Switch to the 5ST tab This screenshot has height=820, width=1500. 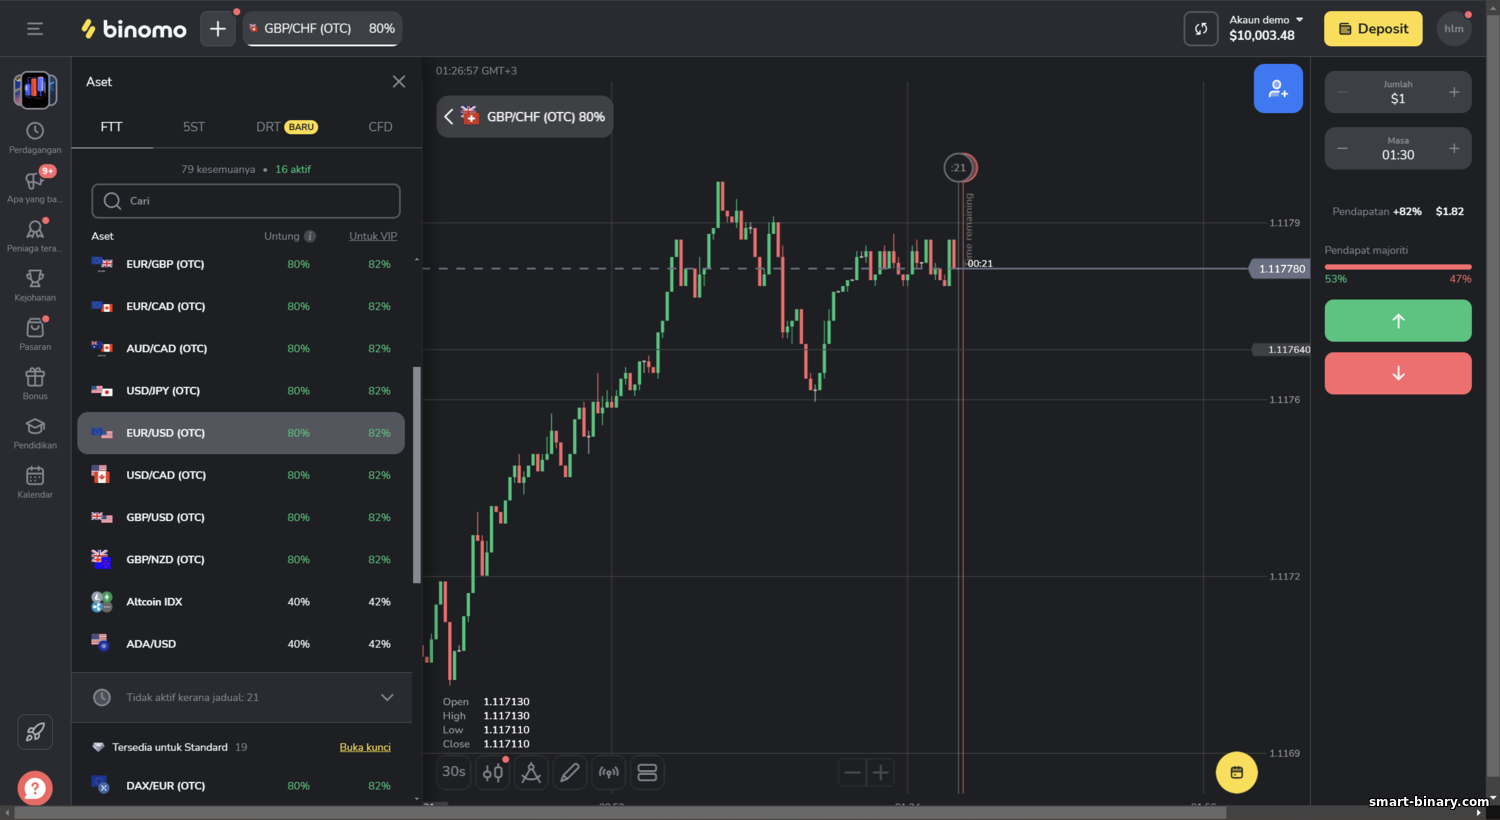coord(194,127)
